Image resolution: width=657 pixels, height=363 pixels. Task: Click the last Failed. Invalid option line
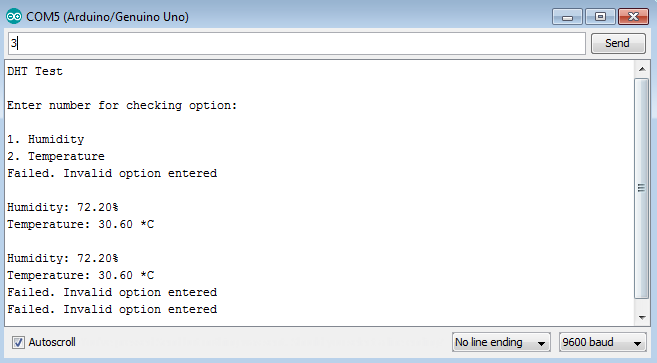(112, 309)
